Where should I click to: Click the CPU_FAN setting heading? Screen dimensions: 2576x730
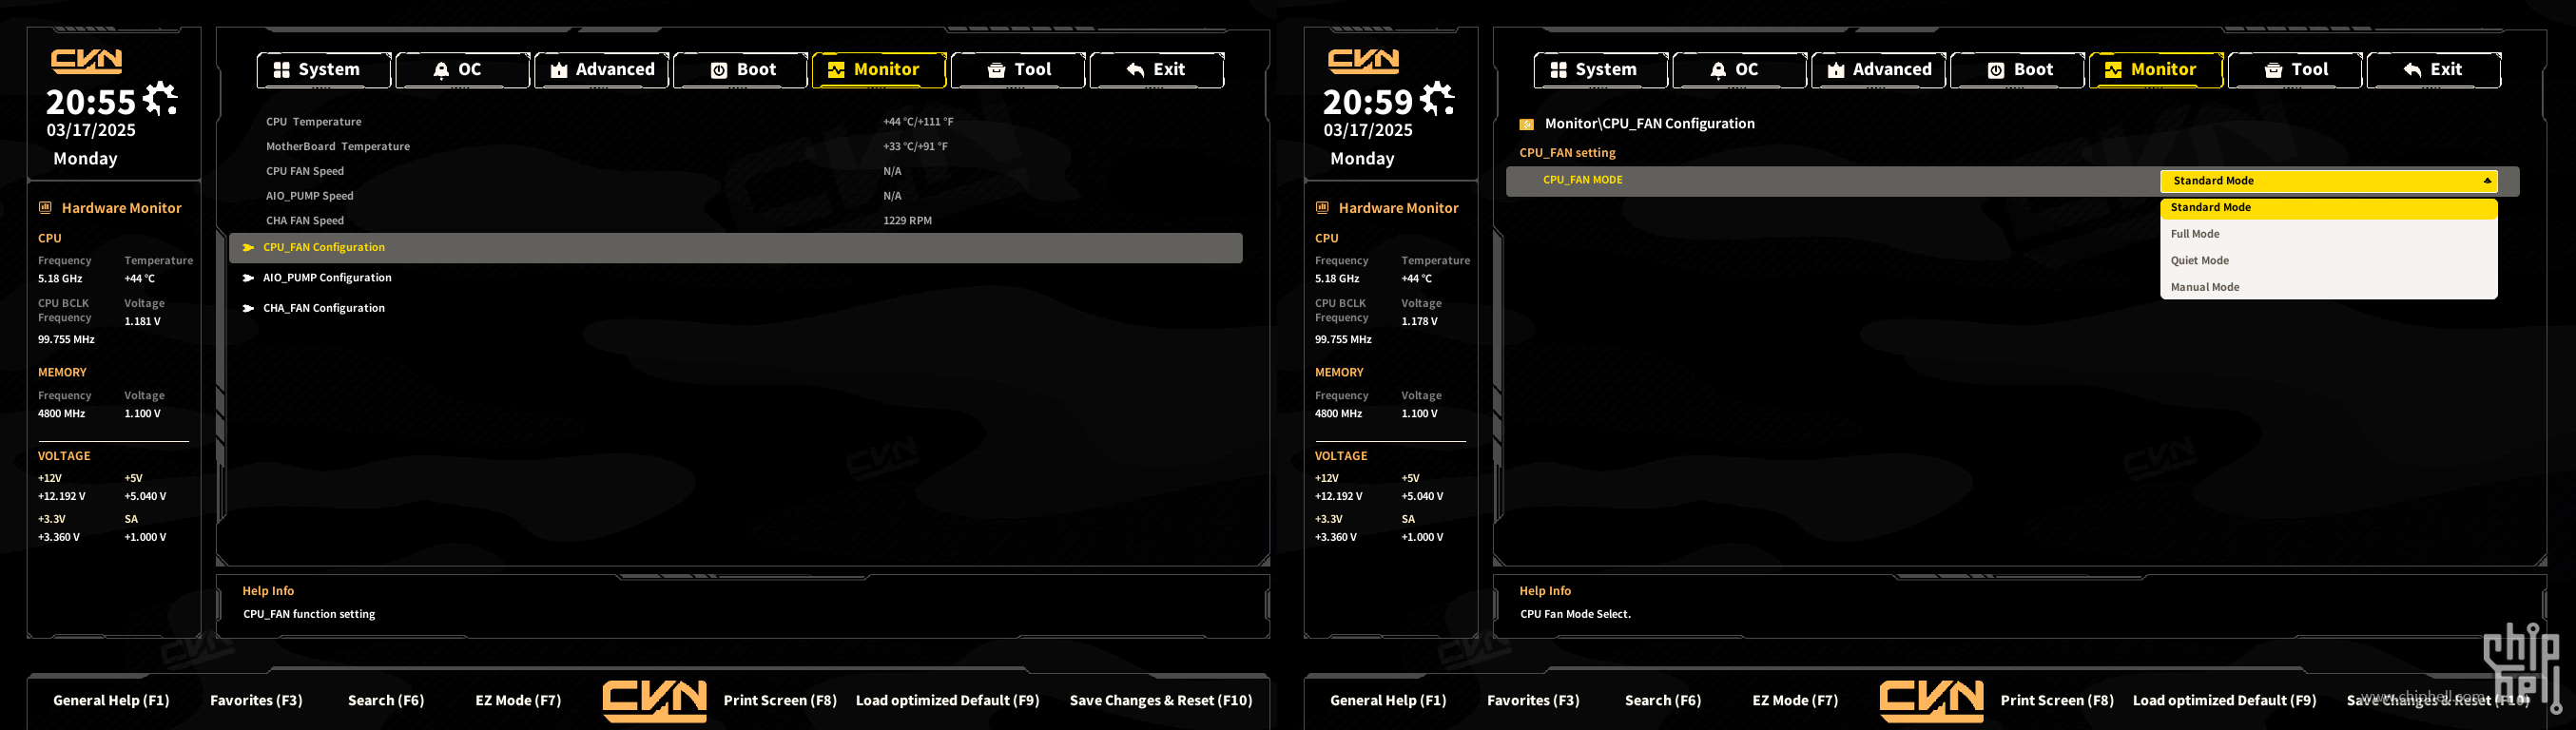[x=1567, y=153]
